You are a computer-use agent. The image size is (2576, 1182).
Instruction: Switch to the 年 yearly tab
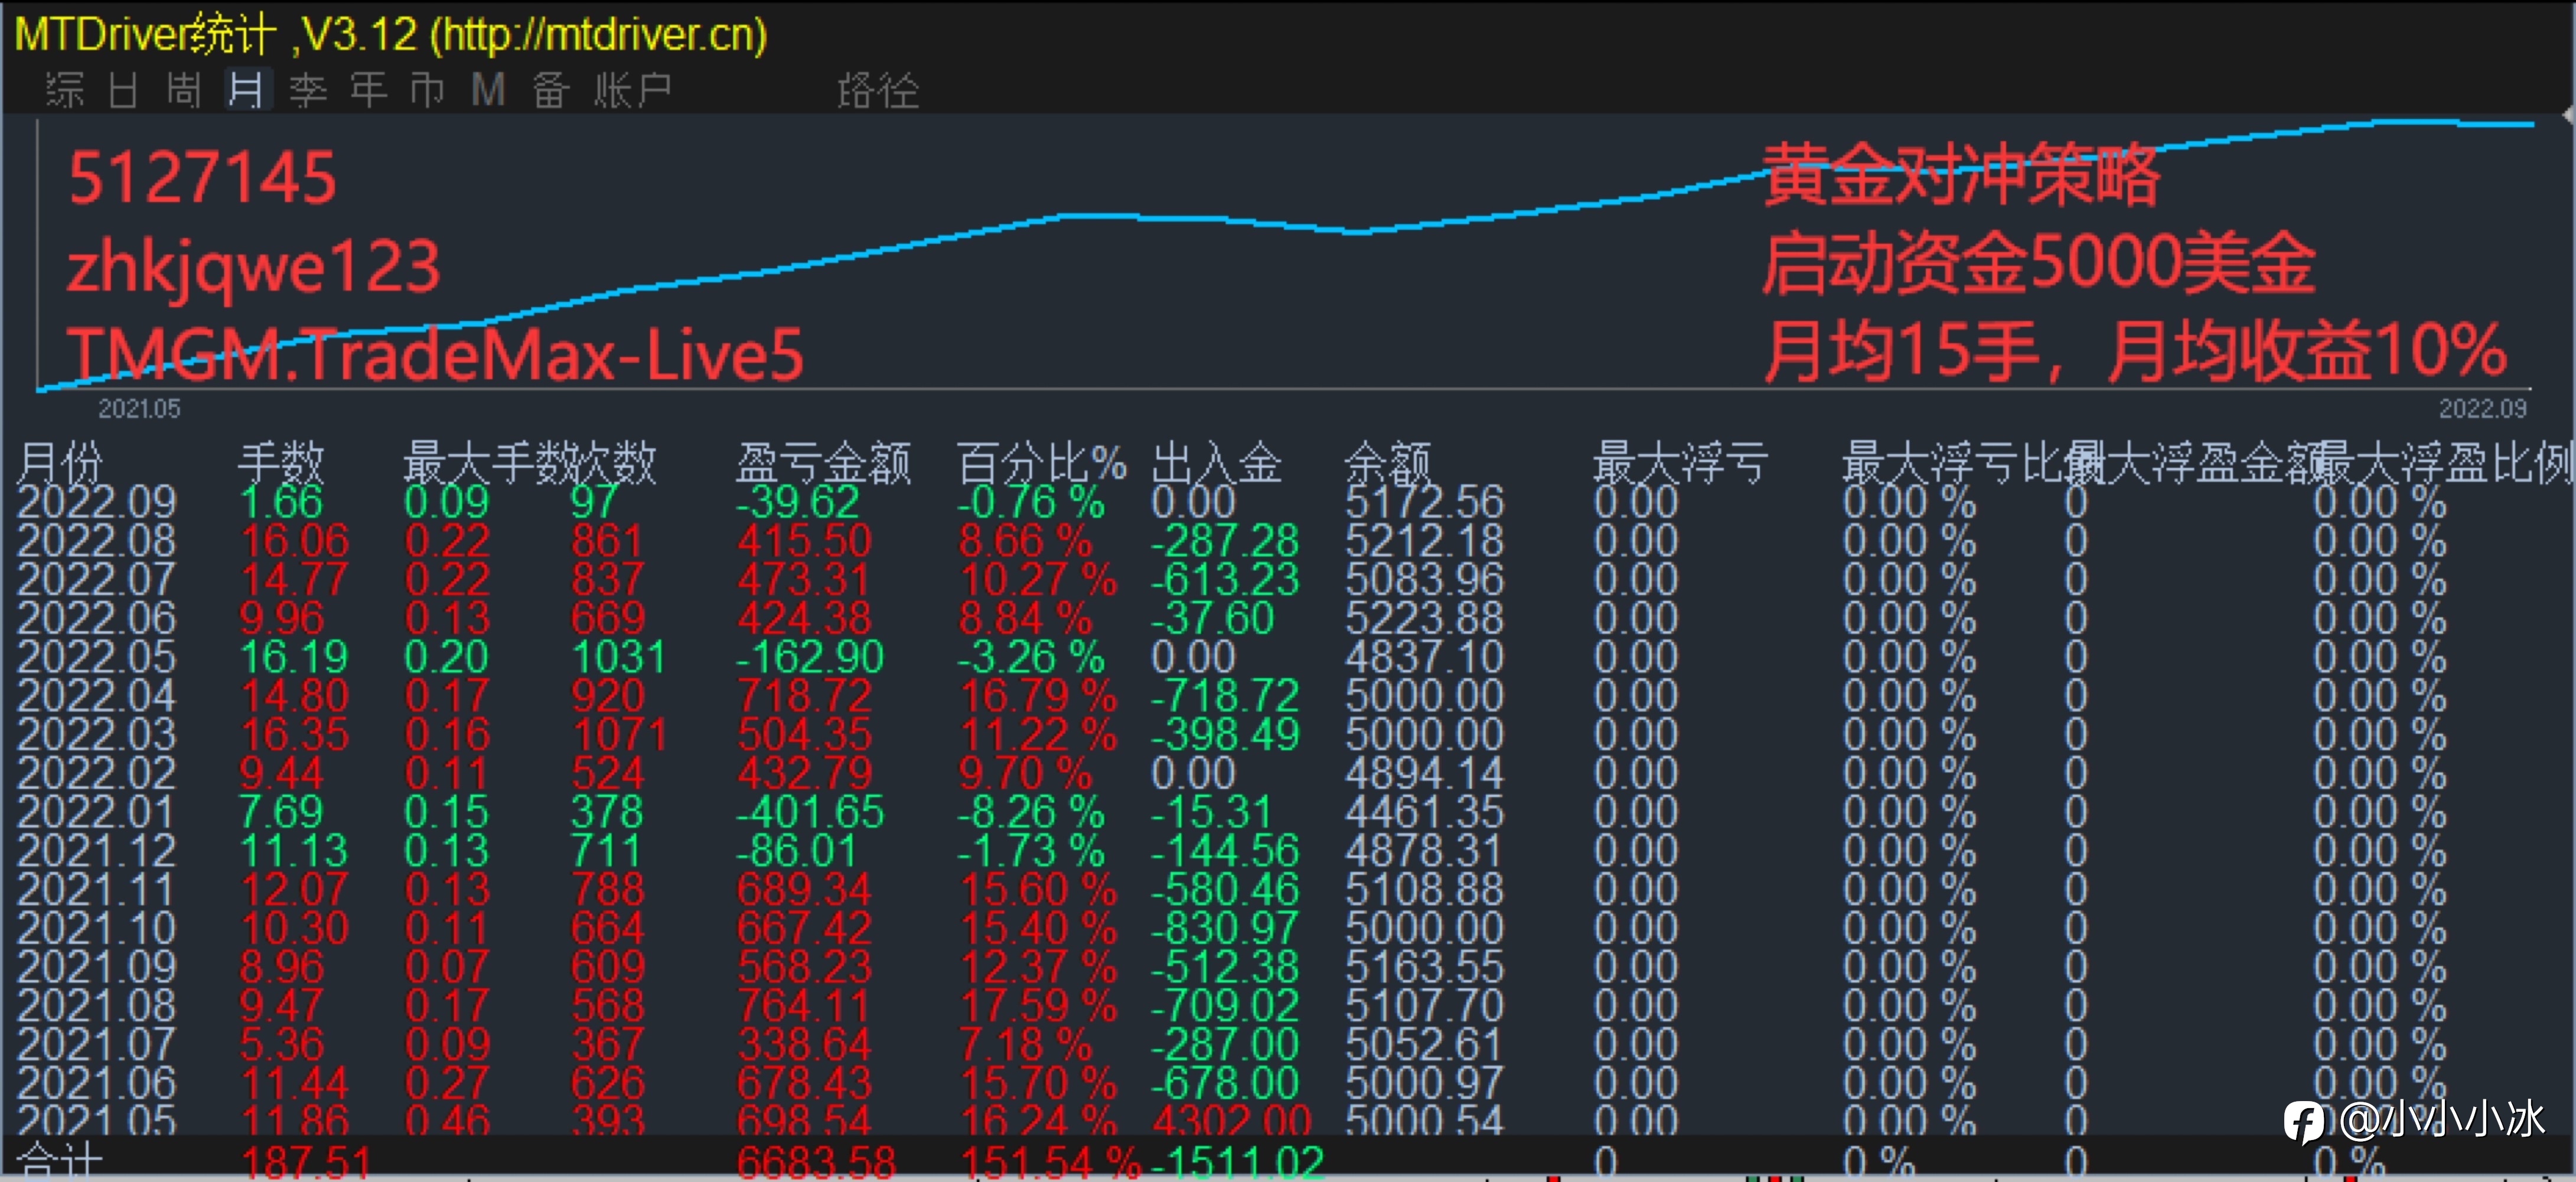[x=368, y=90]
